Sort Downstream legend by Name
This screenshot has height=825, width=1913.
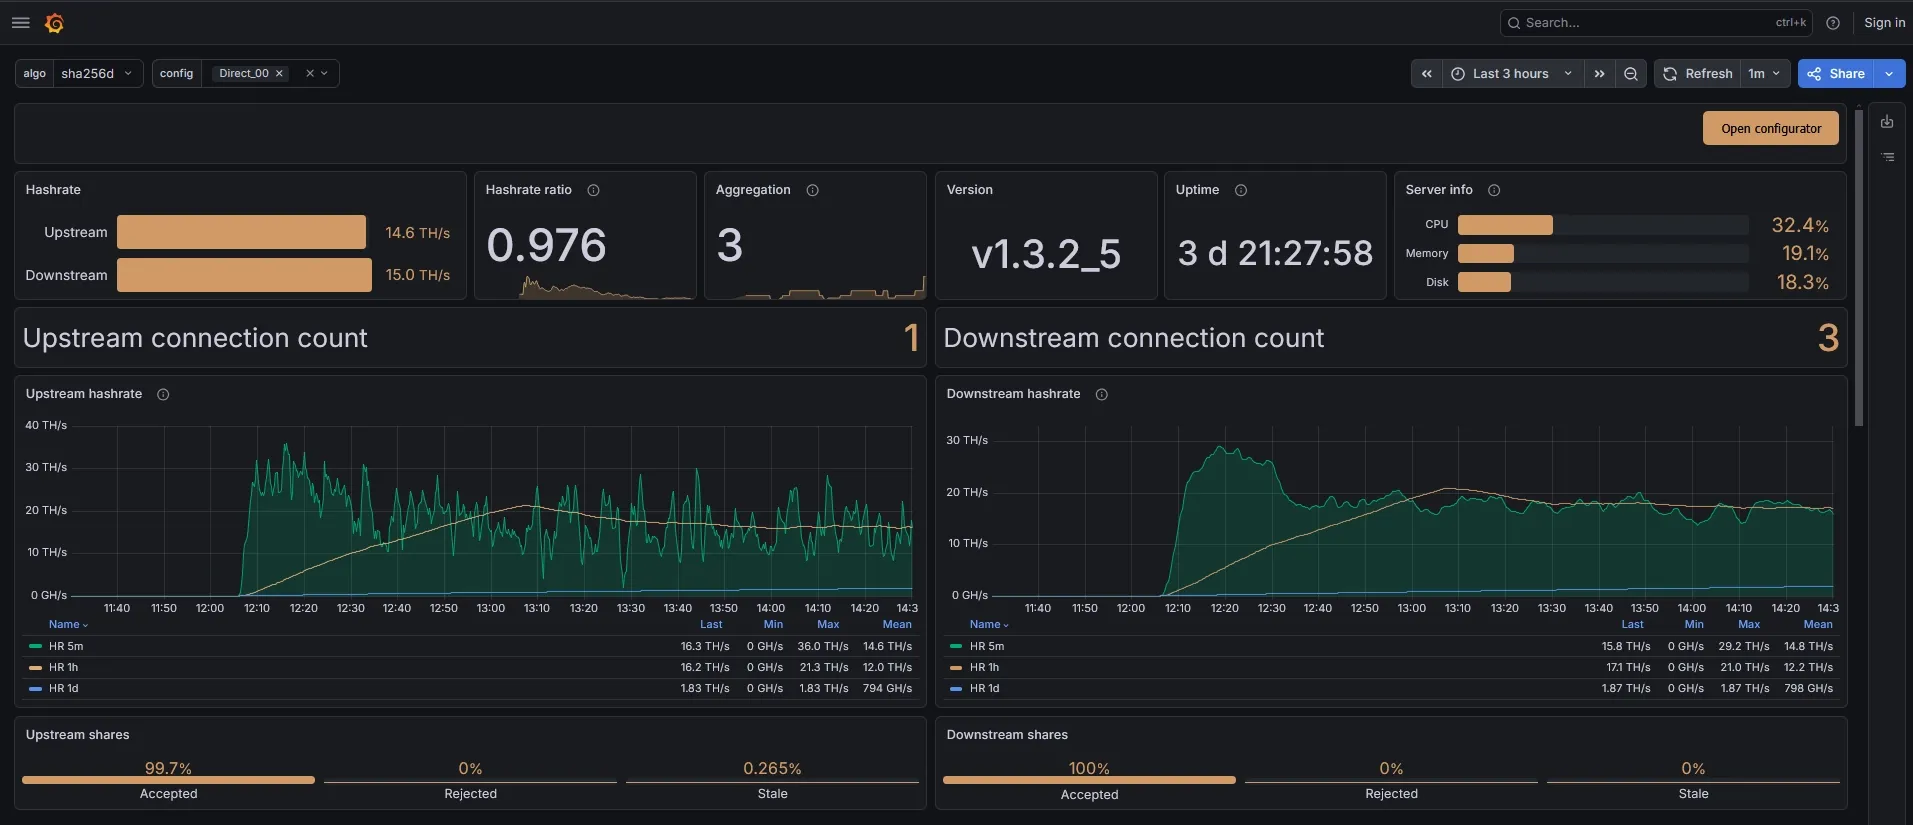pyautogui.click(x=989, y=624)
